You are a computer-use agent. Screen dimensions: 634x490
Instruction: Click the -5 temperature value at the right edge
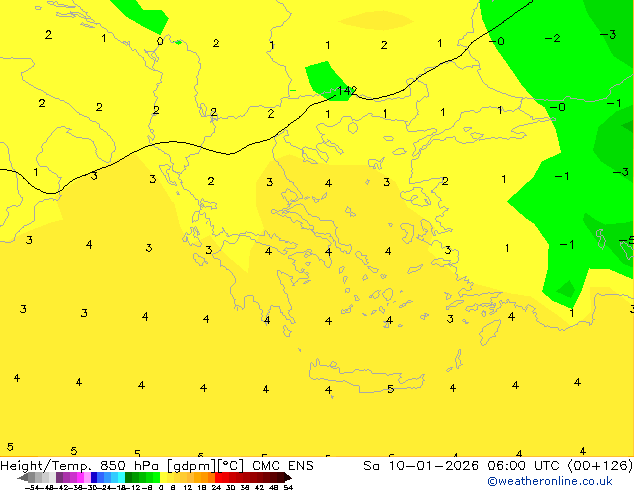coord(626,240)
